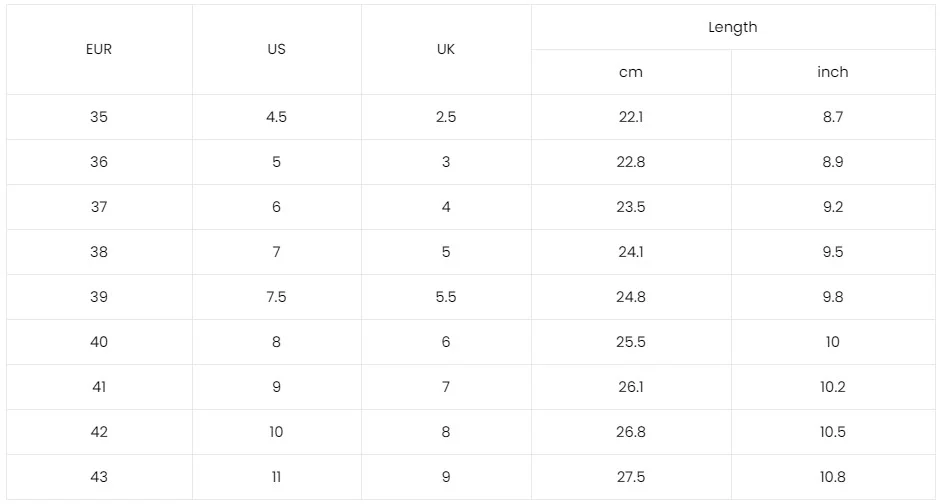941x504 pixels.
Task: Select the Length header cell
Action: tap(732, 27)
